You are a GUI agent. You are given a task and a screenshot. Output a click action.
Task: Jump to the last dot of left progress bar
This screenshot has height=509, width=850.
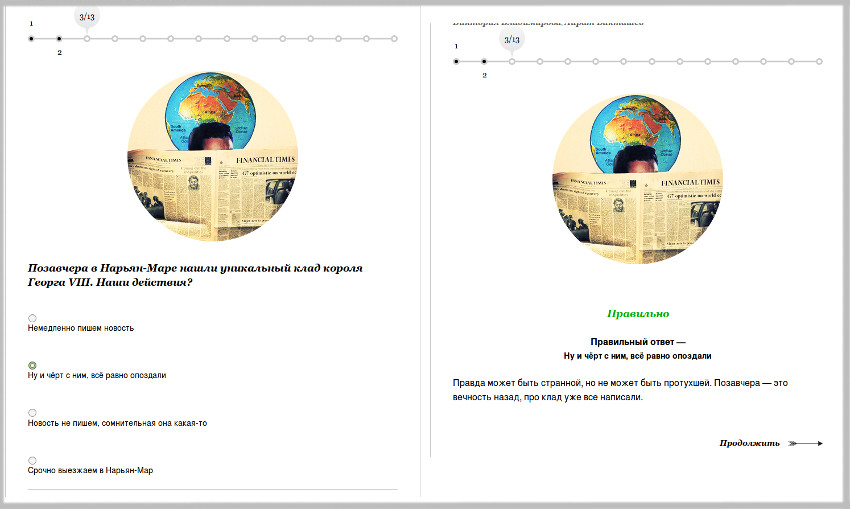pos(394,39)
